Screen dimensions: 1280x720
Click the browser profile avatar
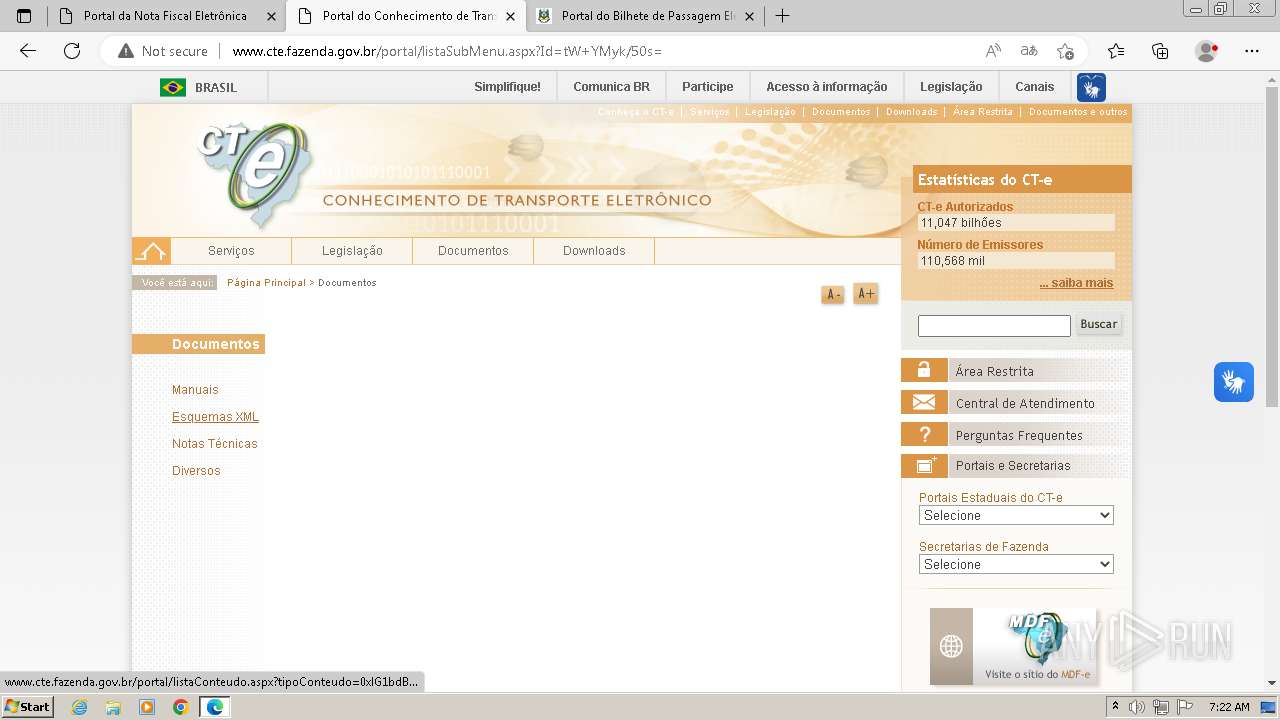[1207, 51]
